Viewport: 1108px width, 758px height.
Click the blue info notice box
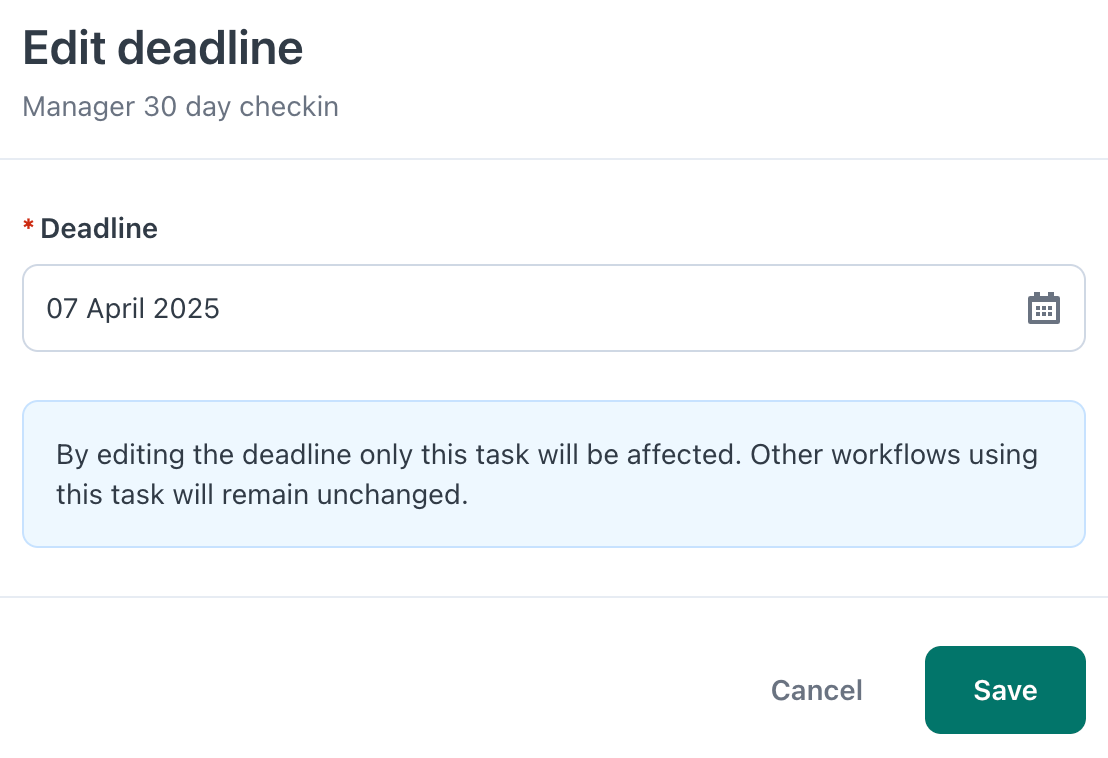[x=554, y=474]
